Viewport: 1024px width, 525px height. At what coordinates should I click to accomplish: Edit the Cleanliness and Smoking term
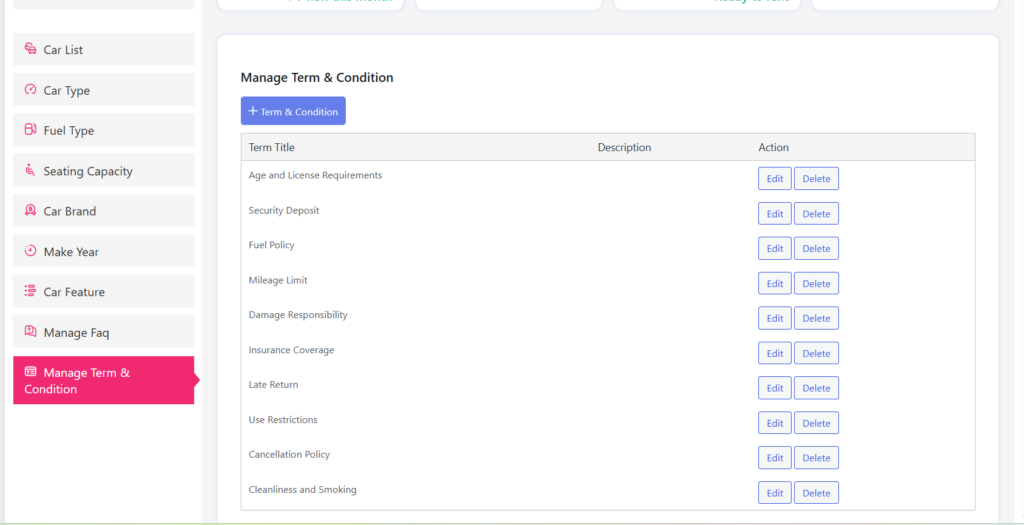coord(775,493)
